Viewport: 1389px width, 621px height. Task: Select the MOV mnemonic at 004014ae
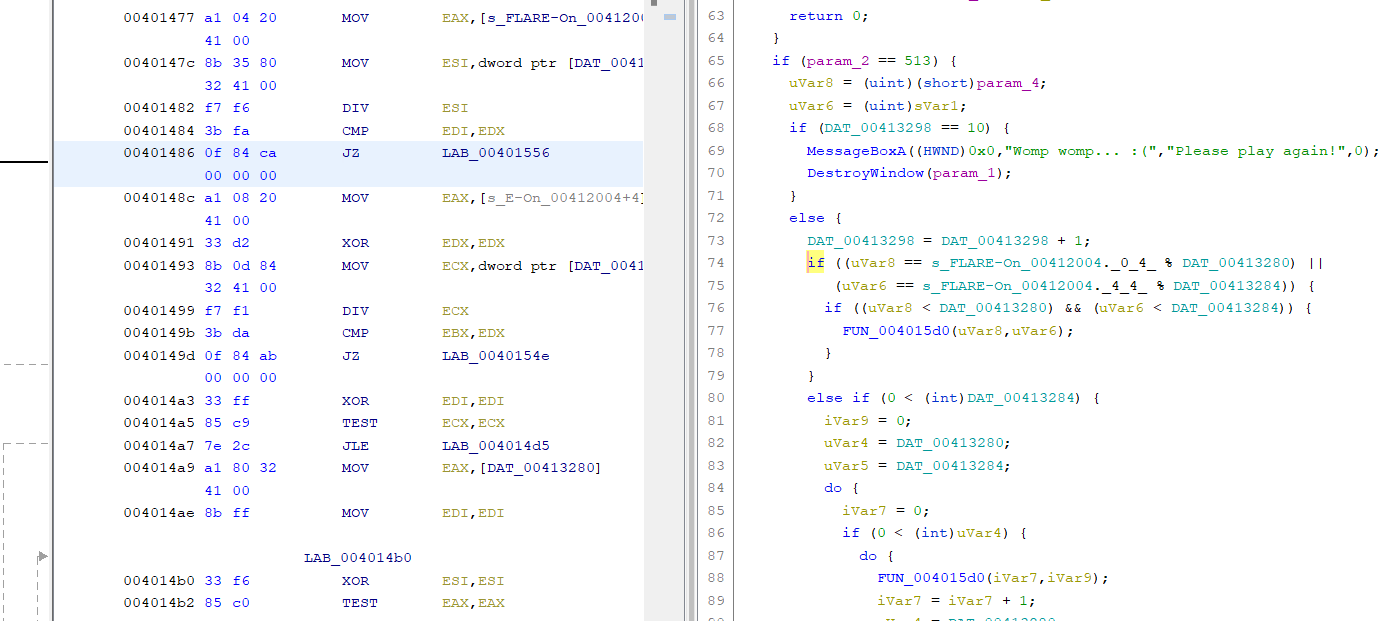355,513
